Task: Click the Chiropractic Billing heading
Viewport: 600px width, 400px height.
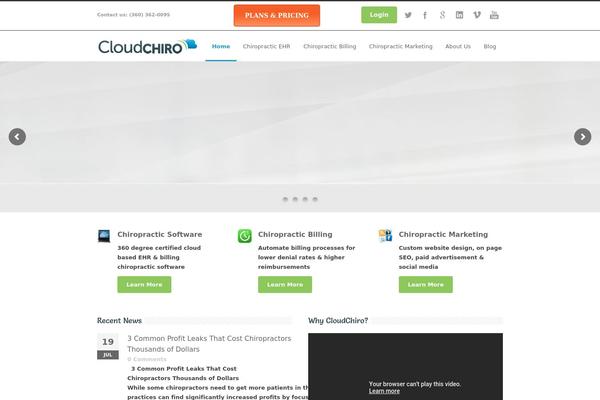Action: [295, 234]
